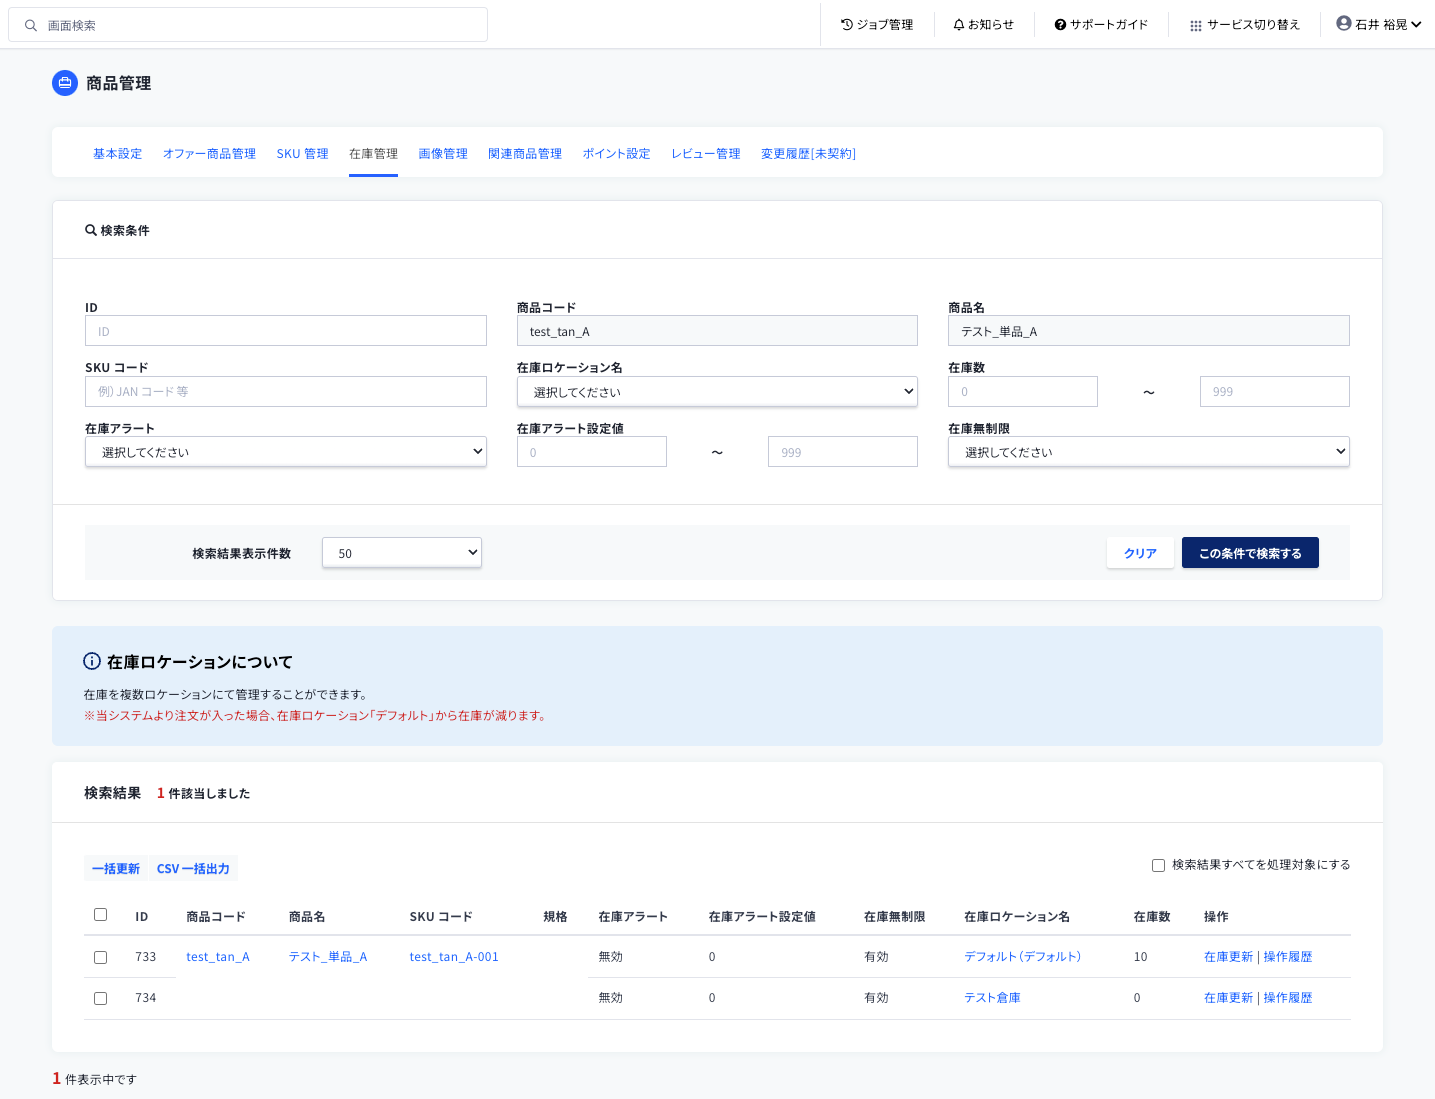Switch to the レビュー管理 tab
The image size is (1435, 1099).
click(x=706, y=153)
